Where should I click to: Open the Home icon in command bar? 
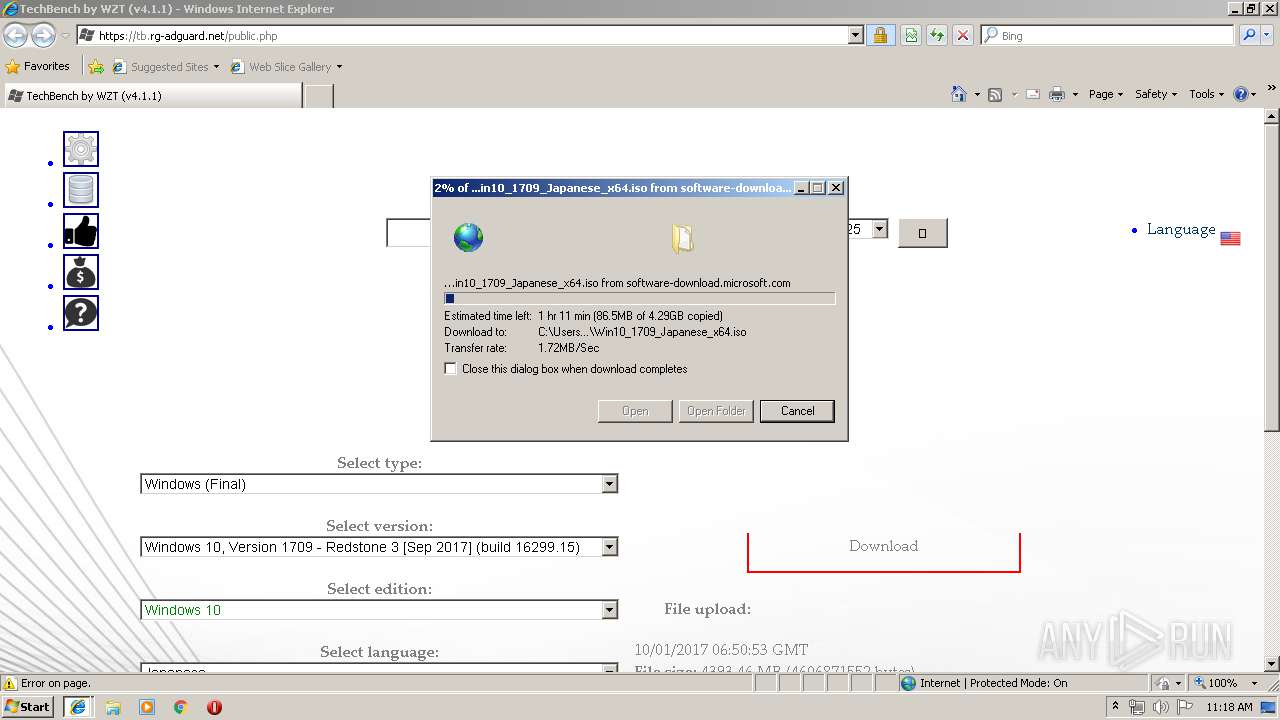(x=959, y=94)
